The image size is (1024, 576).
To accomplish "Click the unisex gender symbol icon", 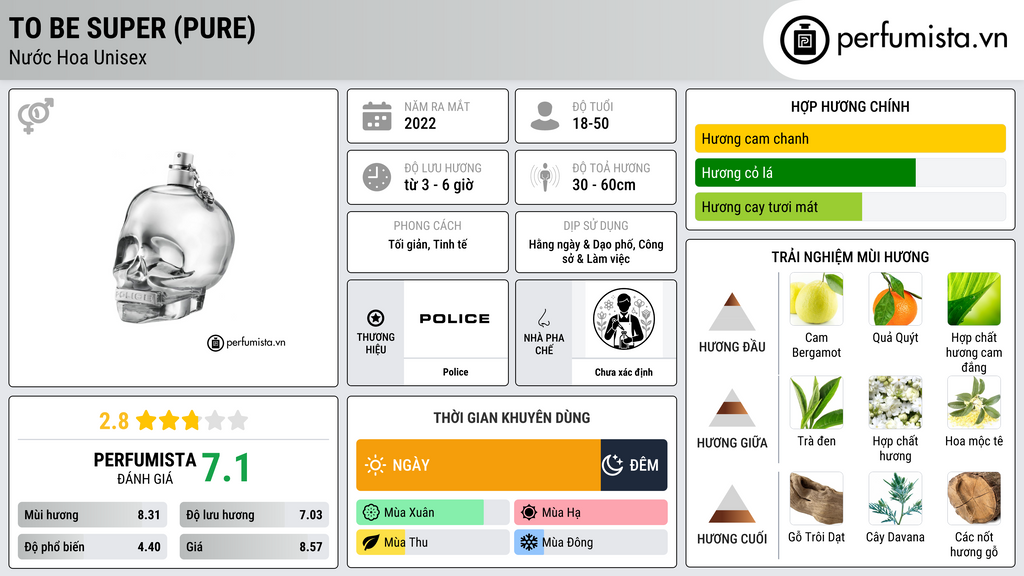I will point(36,116).
